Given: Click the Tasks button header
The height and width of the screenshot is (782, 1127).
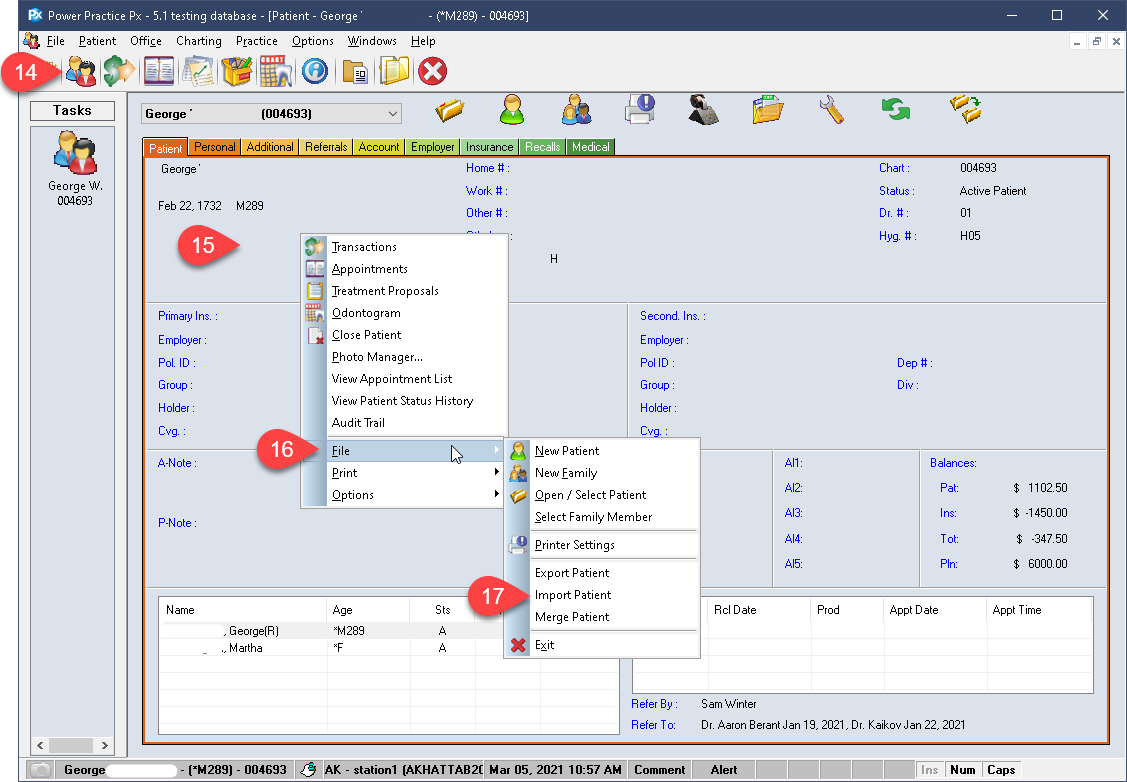Looking at the screenshot, I should tap(72, 110).
